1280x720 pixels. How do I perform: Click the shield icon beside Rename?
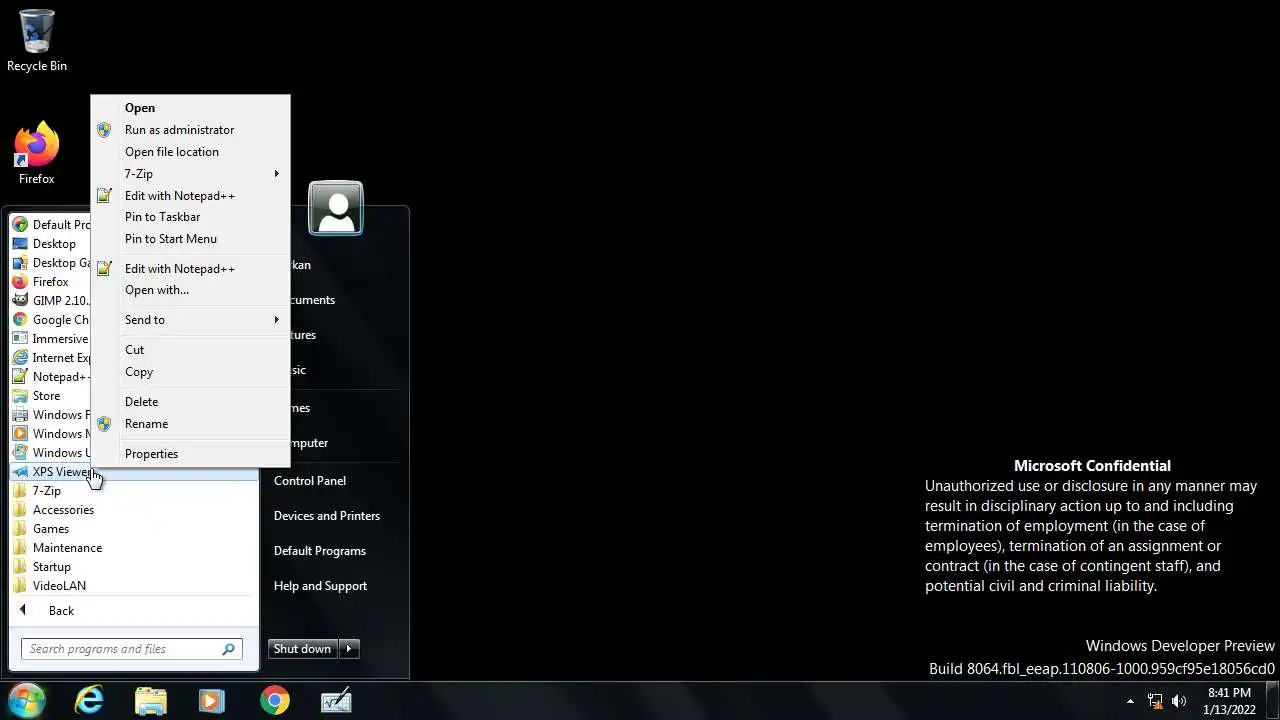point(104,424)
